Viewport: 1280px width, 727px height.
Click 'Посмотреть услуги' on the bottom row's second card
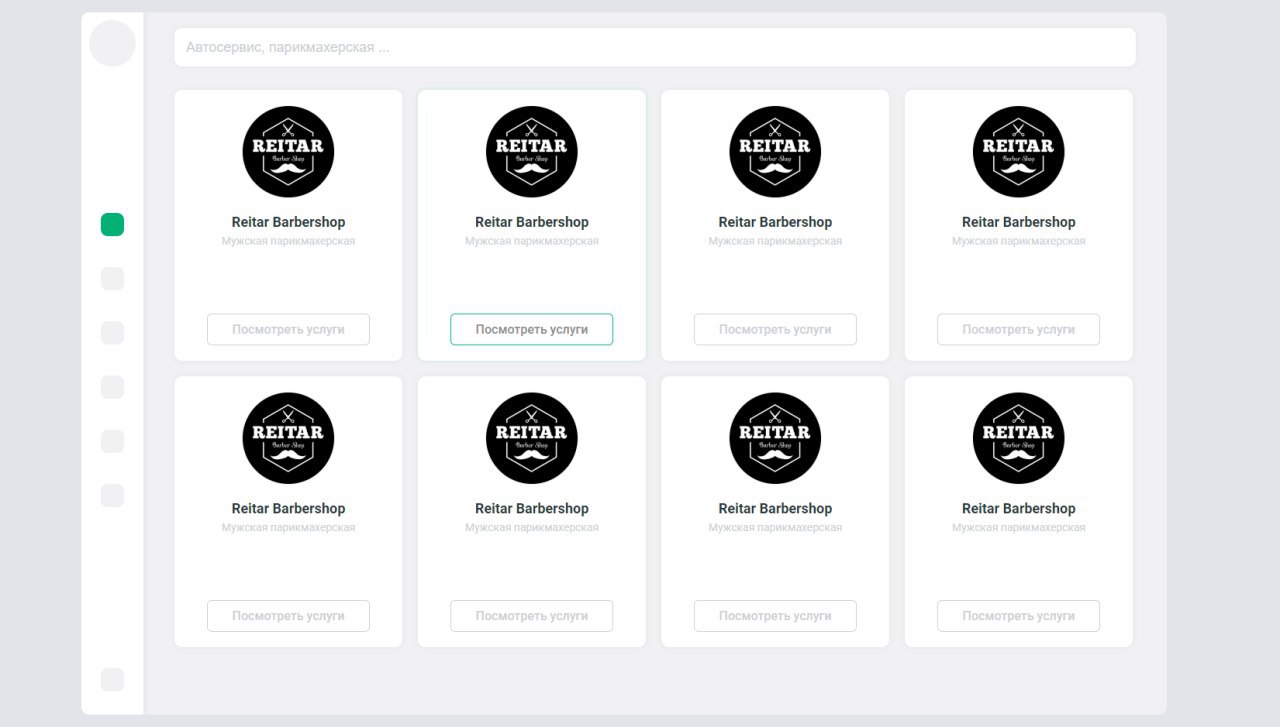[x=531, y=616]
